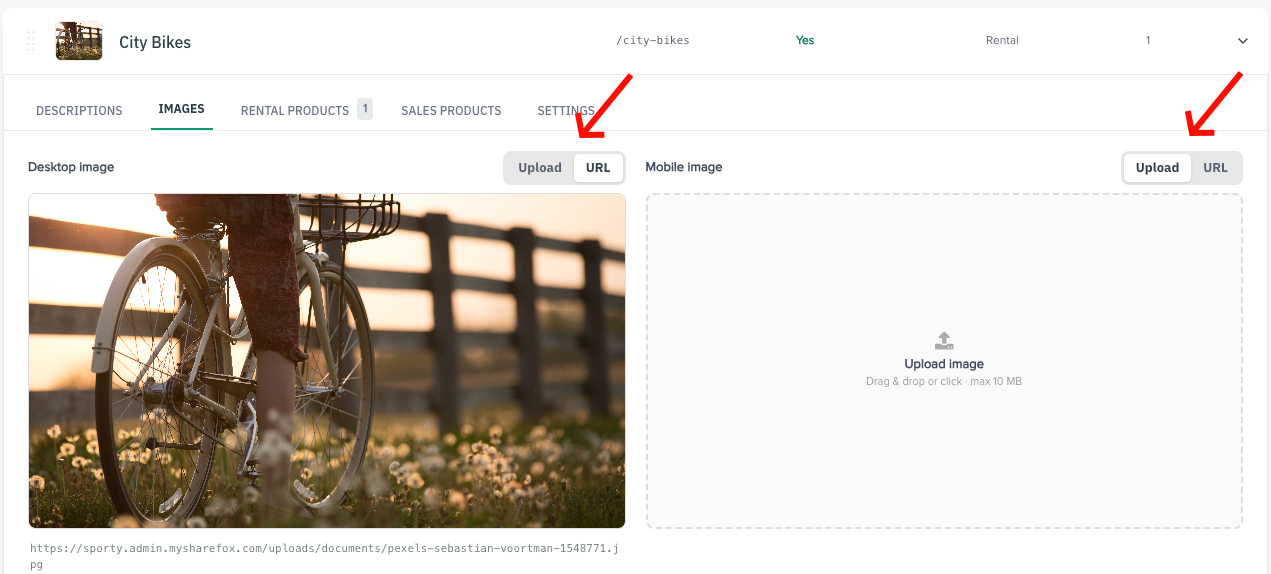Switch desktop image source to Upload

tap(540, 168)
